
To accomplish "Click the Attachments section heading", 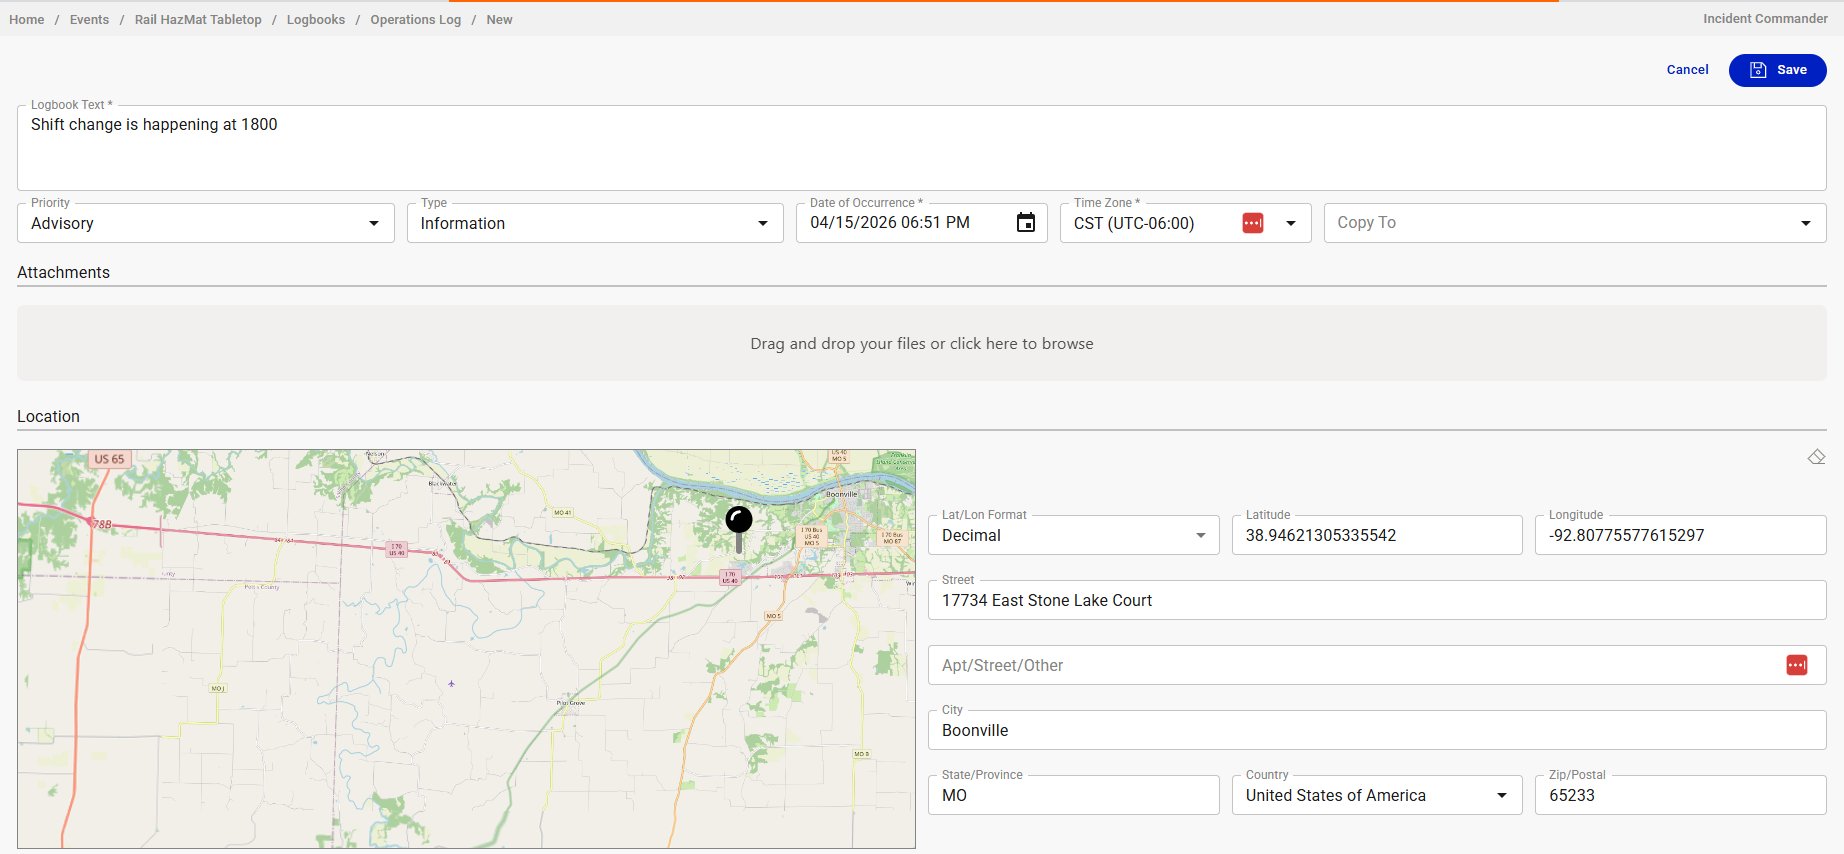I will pyautogui.click(x=63, y=273).
